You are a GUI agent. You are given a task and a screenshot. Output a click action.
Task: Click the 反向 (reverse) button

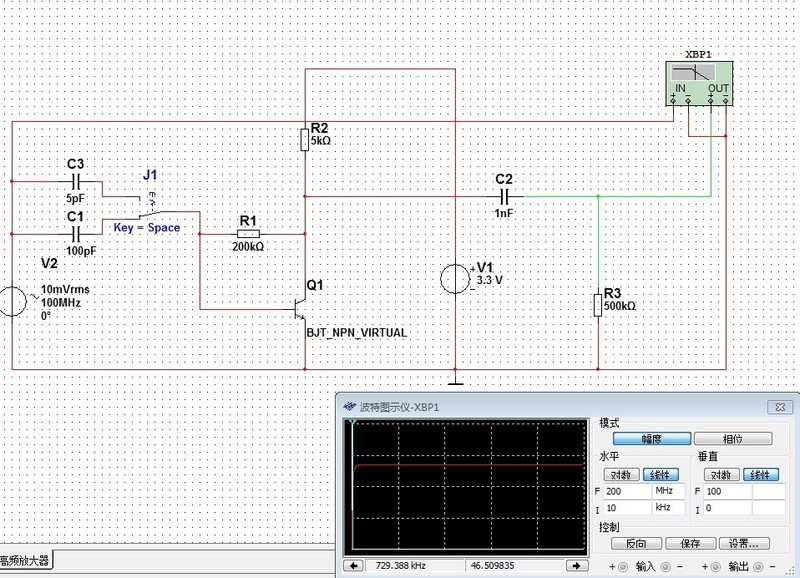point(636,544)
